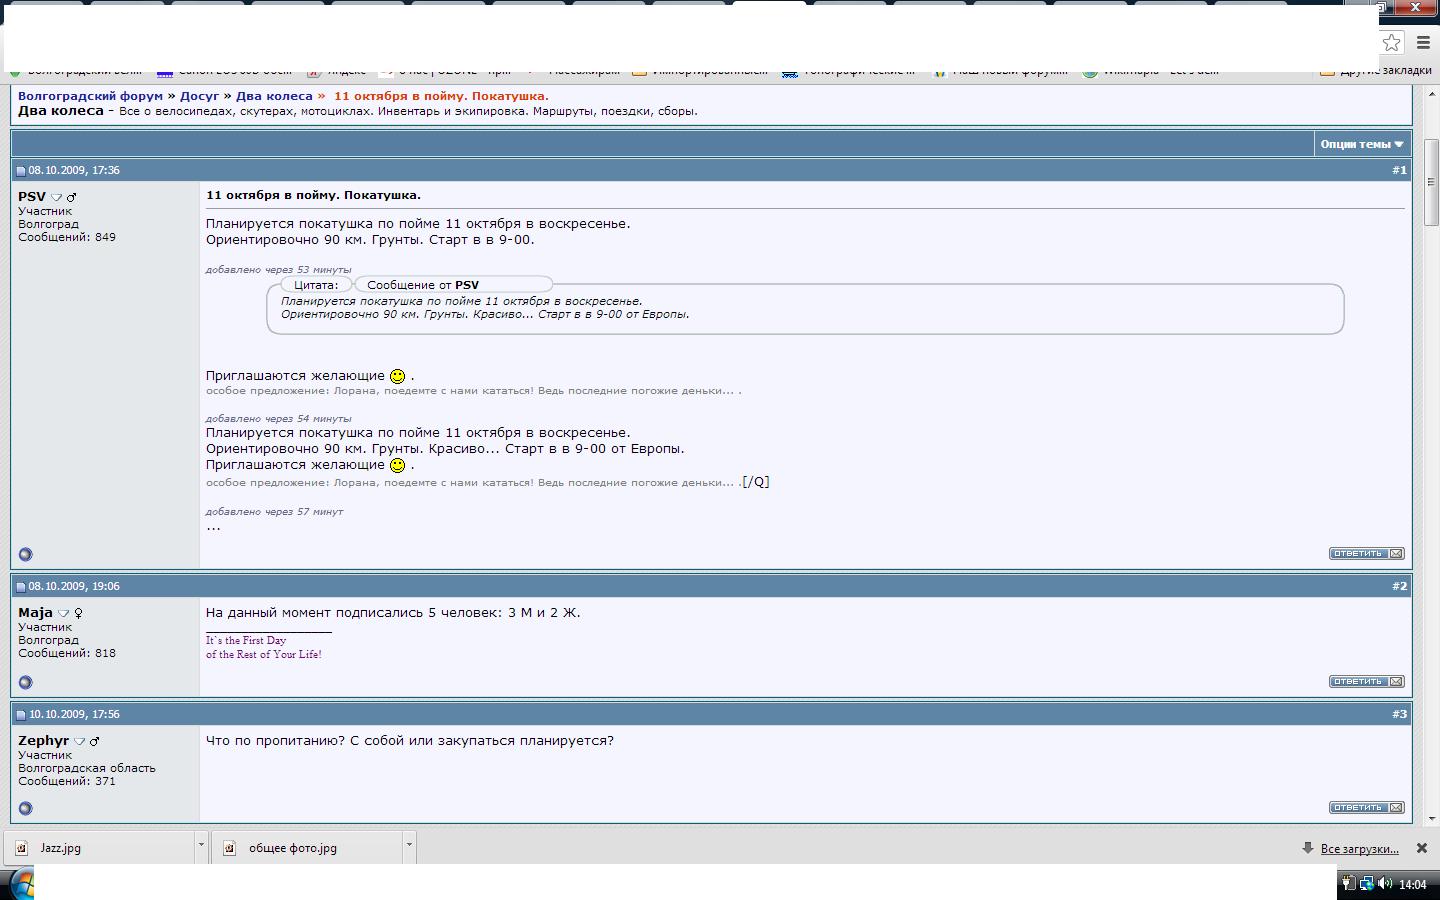This screenshot has width=1440, height=900.
Task: Open the Windows Start button
Action: [x=20, y=884]
